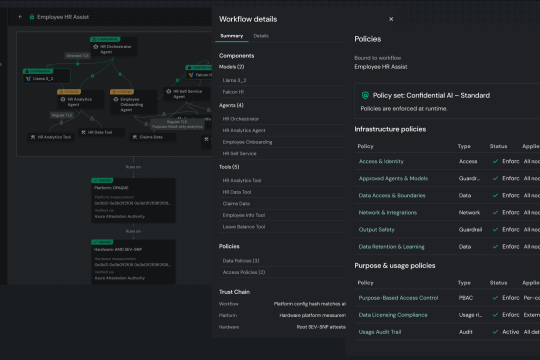Click the Attested TLS edge label

(x=77, y=55)
